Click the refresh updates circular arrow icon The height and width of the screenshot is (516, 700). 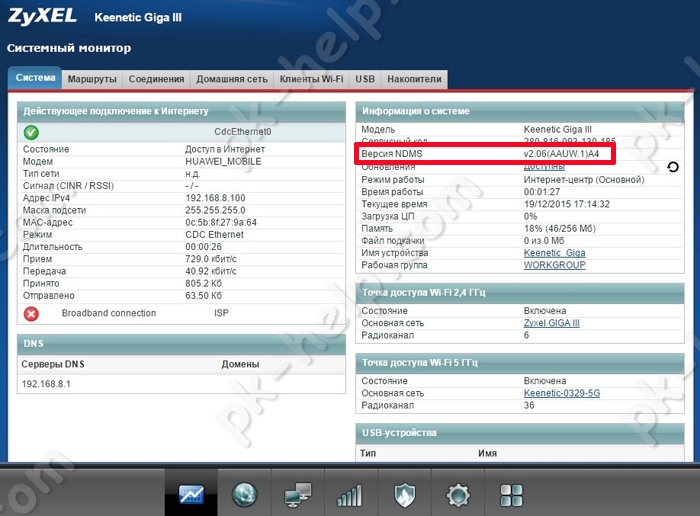pos(673,167)
